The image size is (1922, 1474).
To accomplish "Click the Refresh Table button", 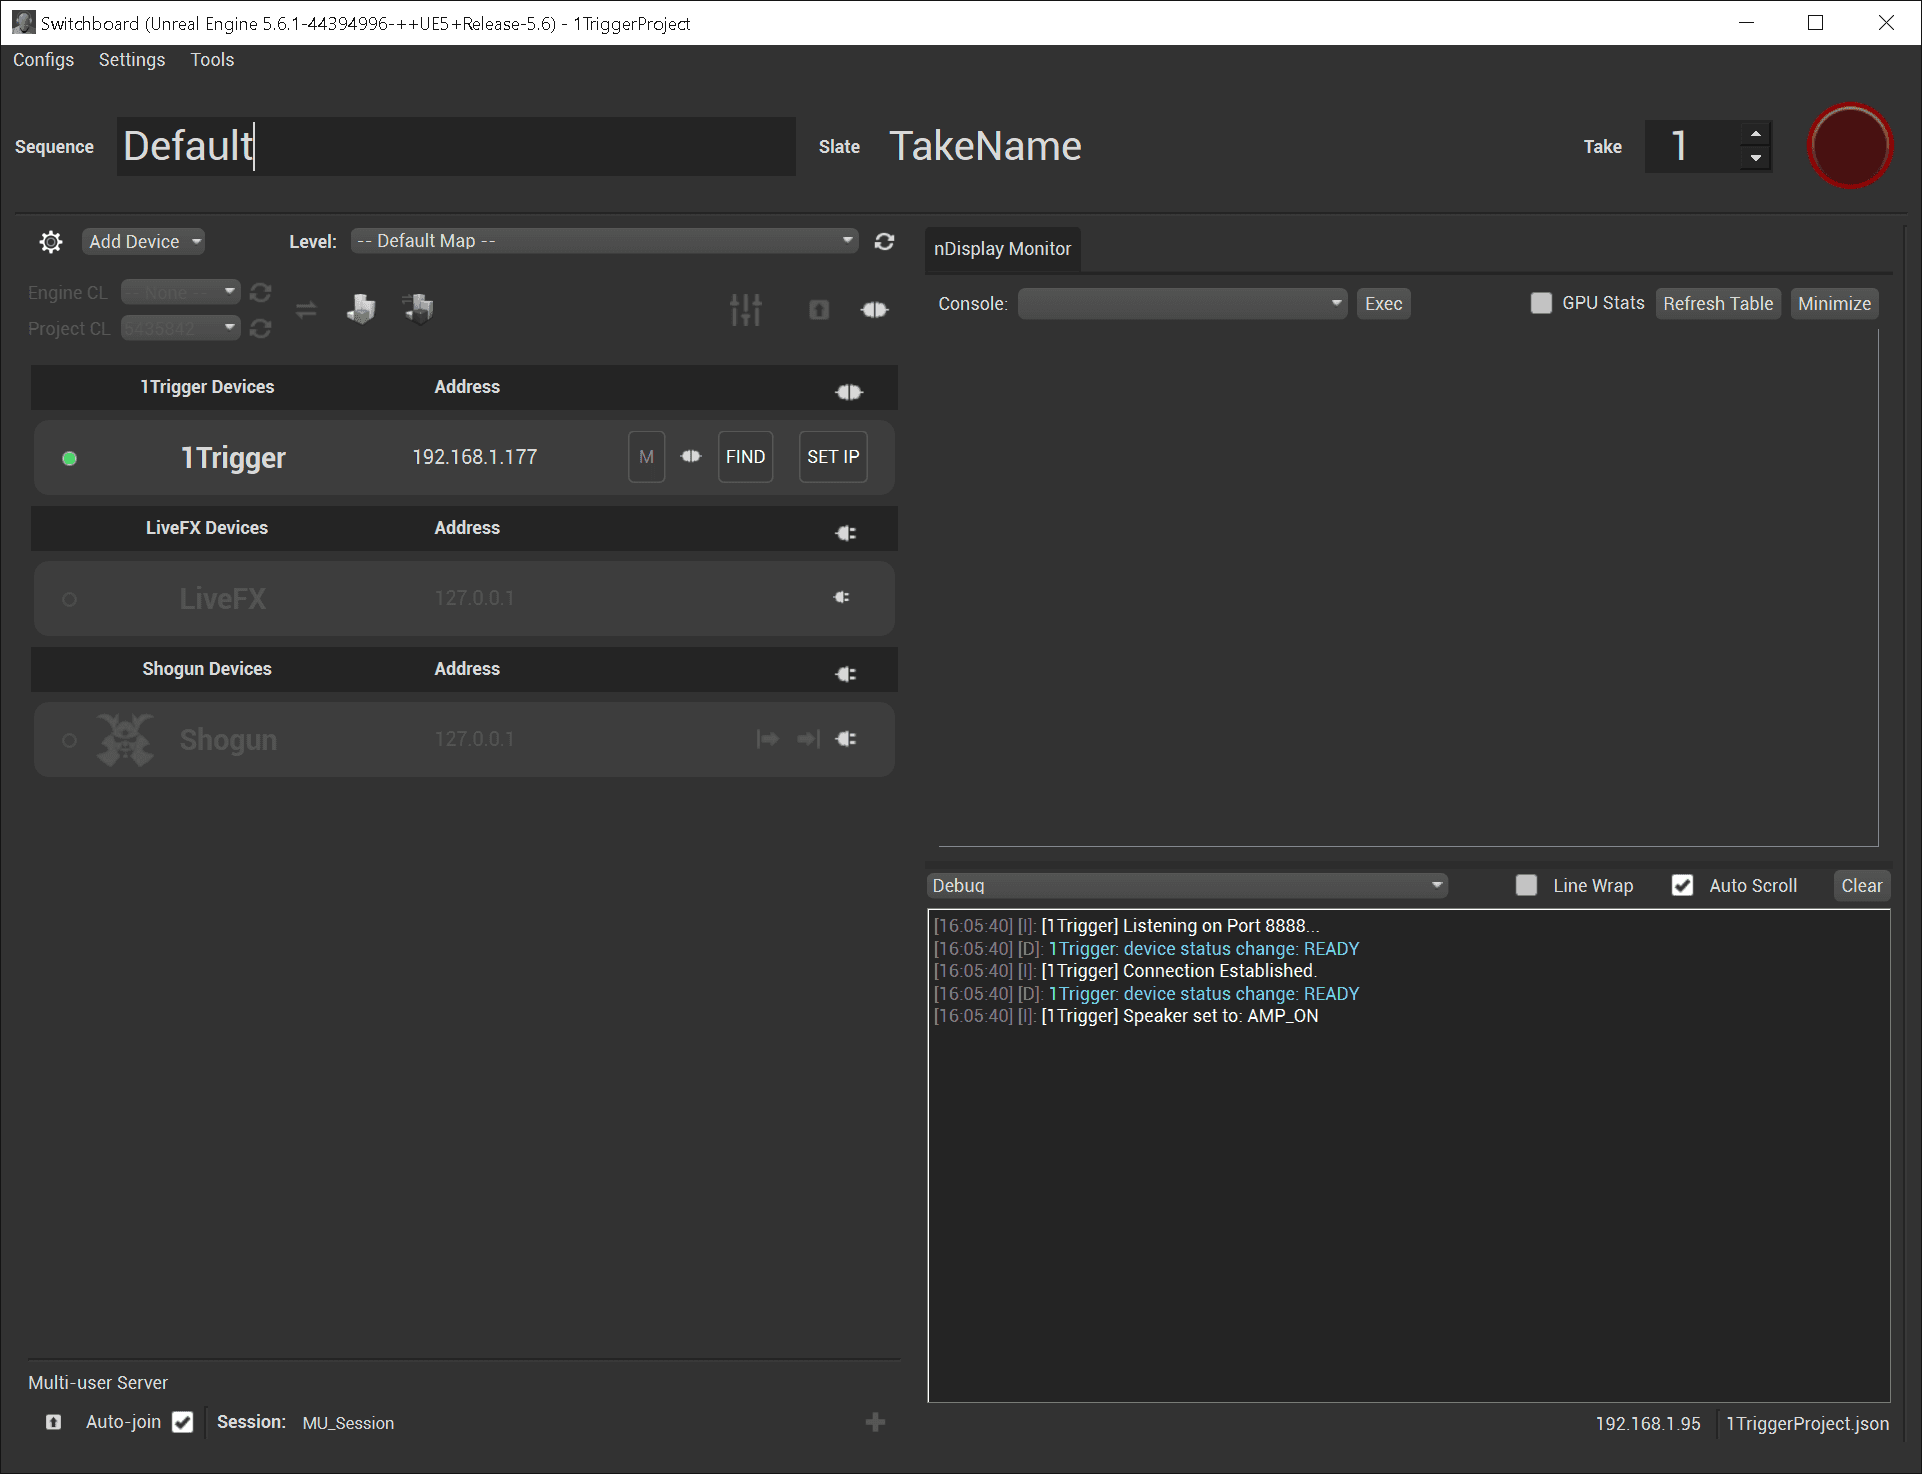I will click(x=1717, y=304).
